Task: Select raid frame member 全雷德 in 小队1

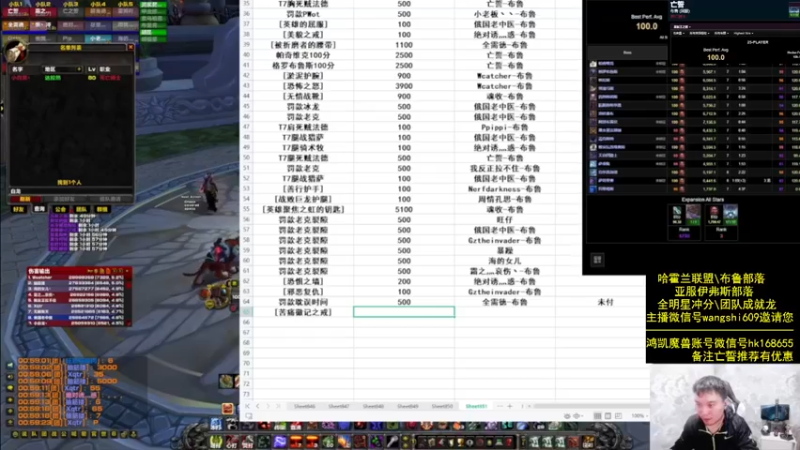Action: [x=15, y=24]
